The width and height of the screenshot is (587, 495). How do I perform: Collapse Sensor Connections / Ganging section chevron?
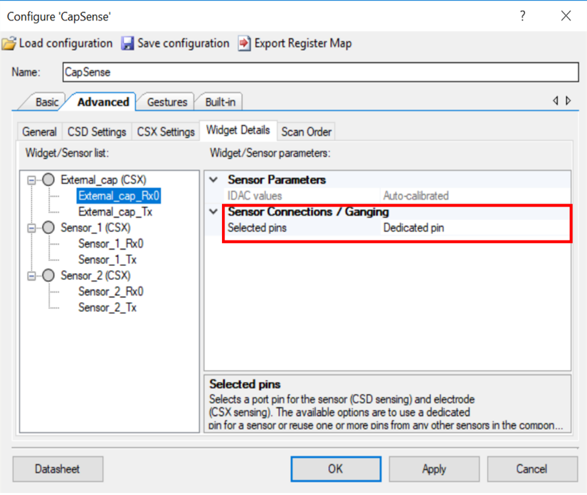[x=213, y=212]
